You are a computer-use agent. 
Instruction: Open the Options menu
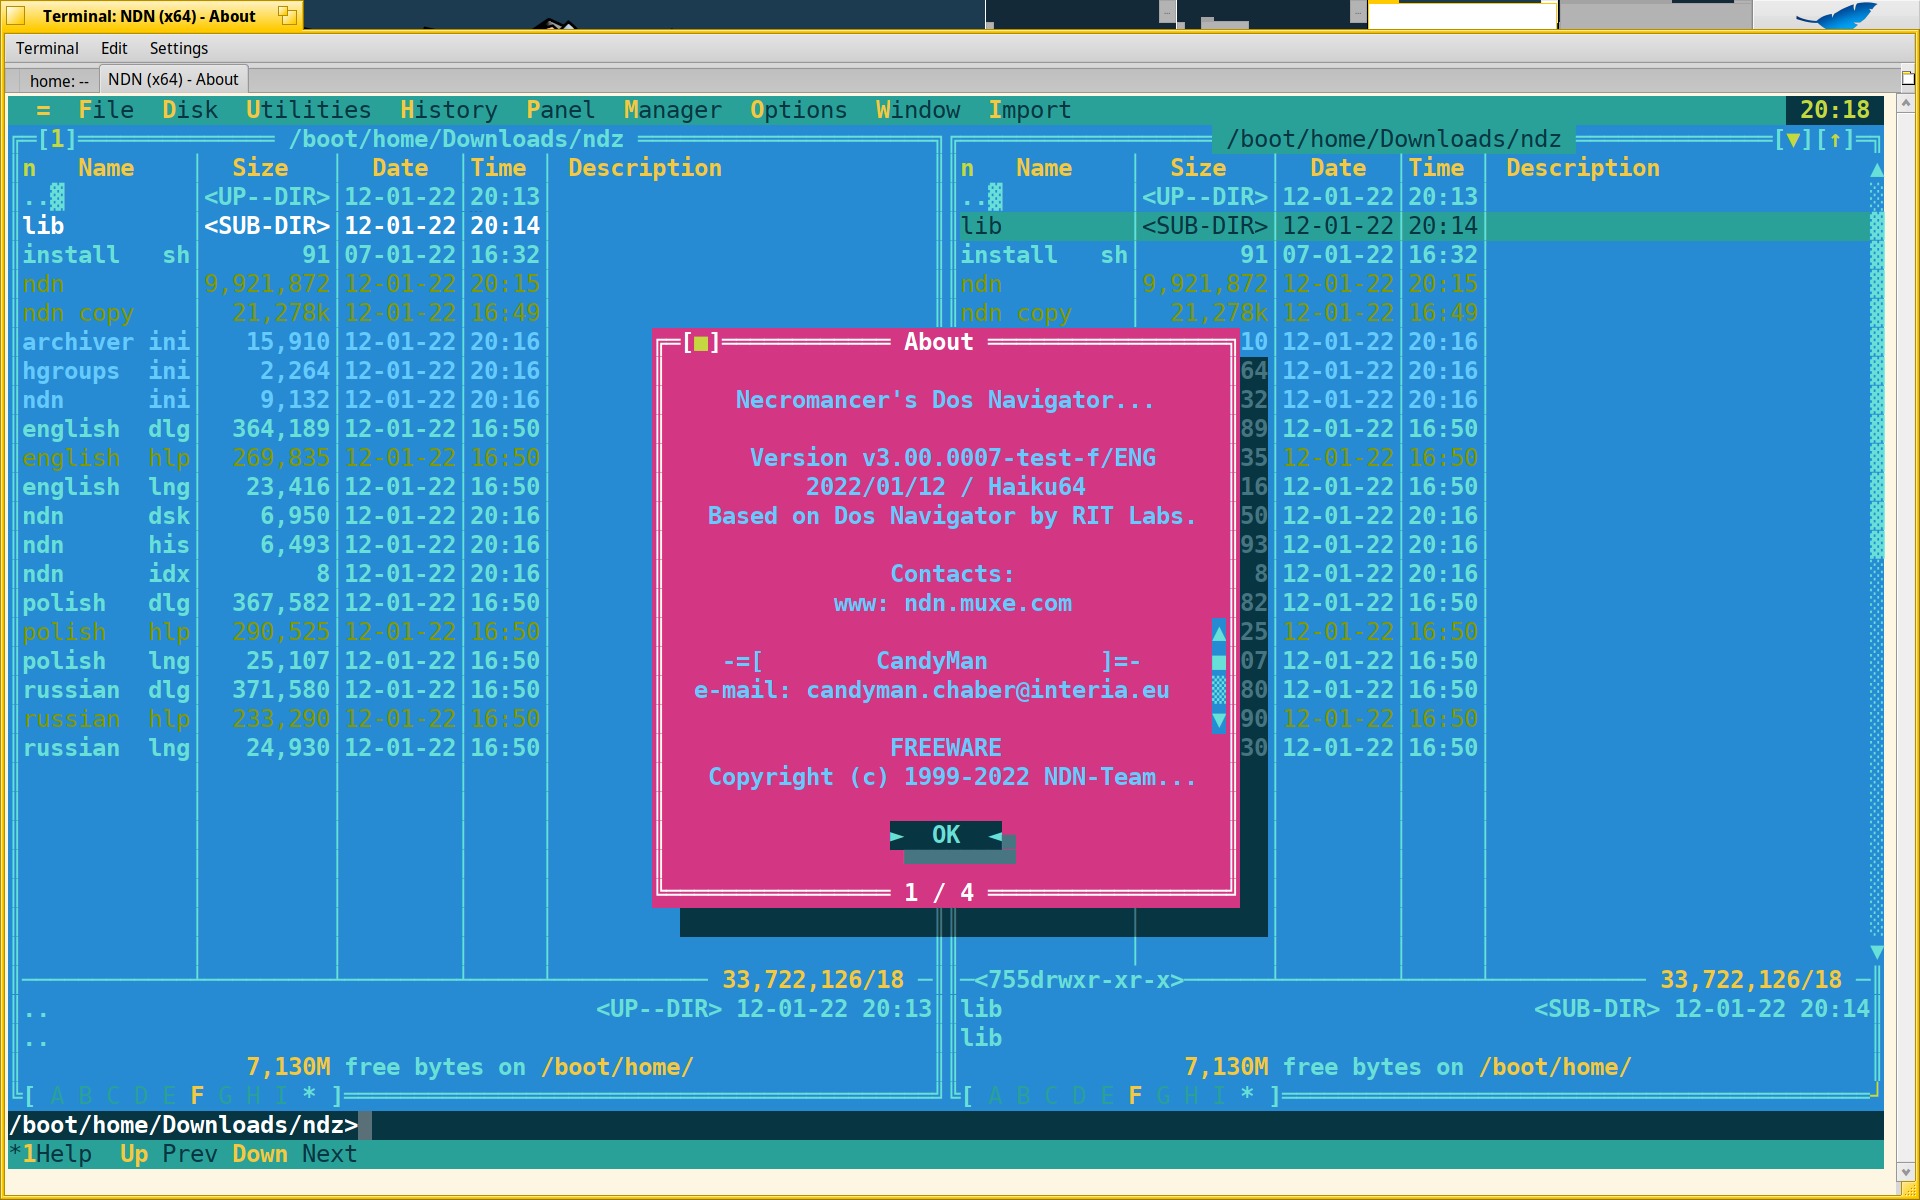tap(799, 110)
